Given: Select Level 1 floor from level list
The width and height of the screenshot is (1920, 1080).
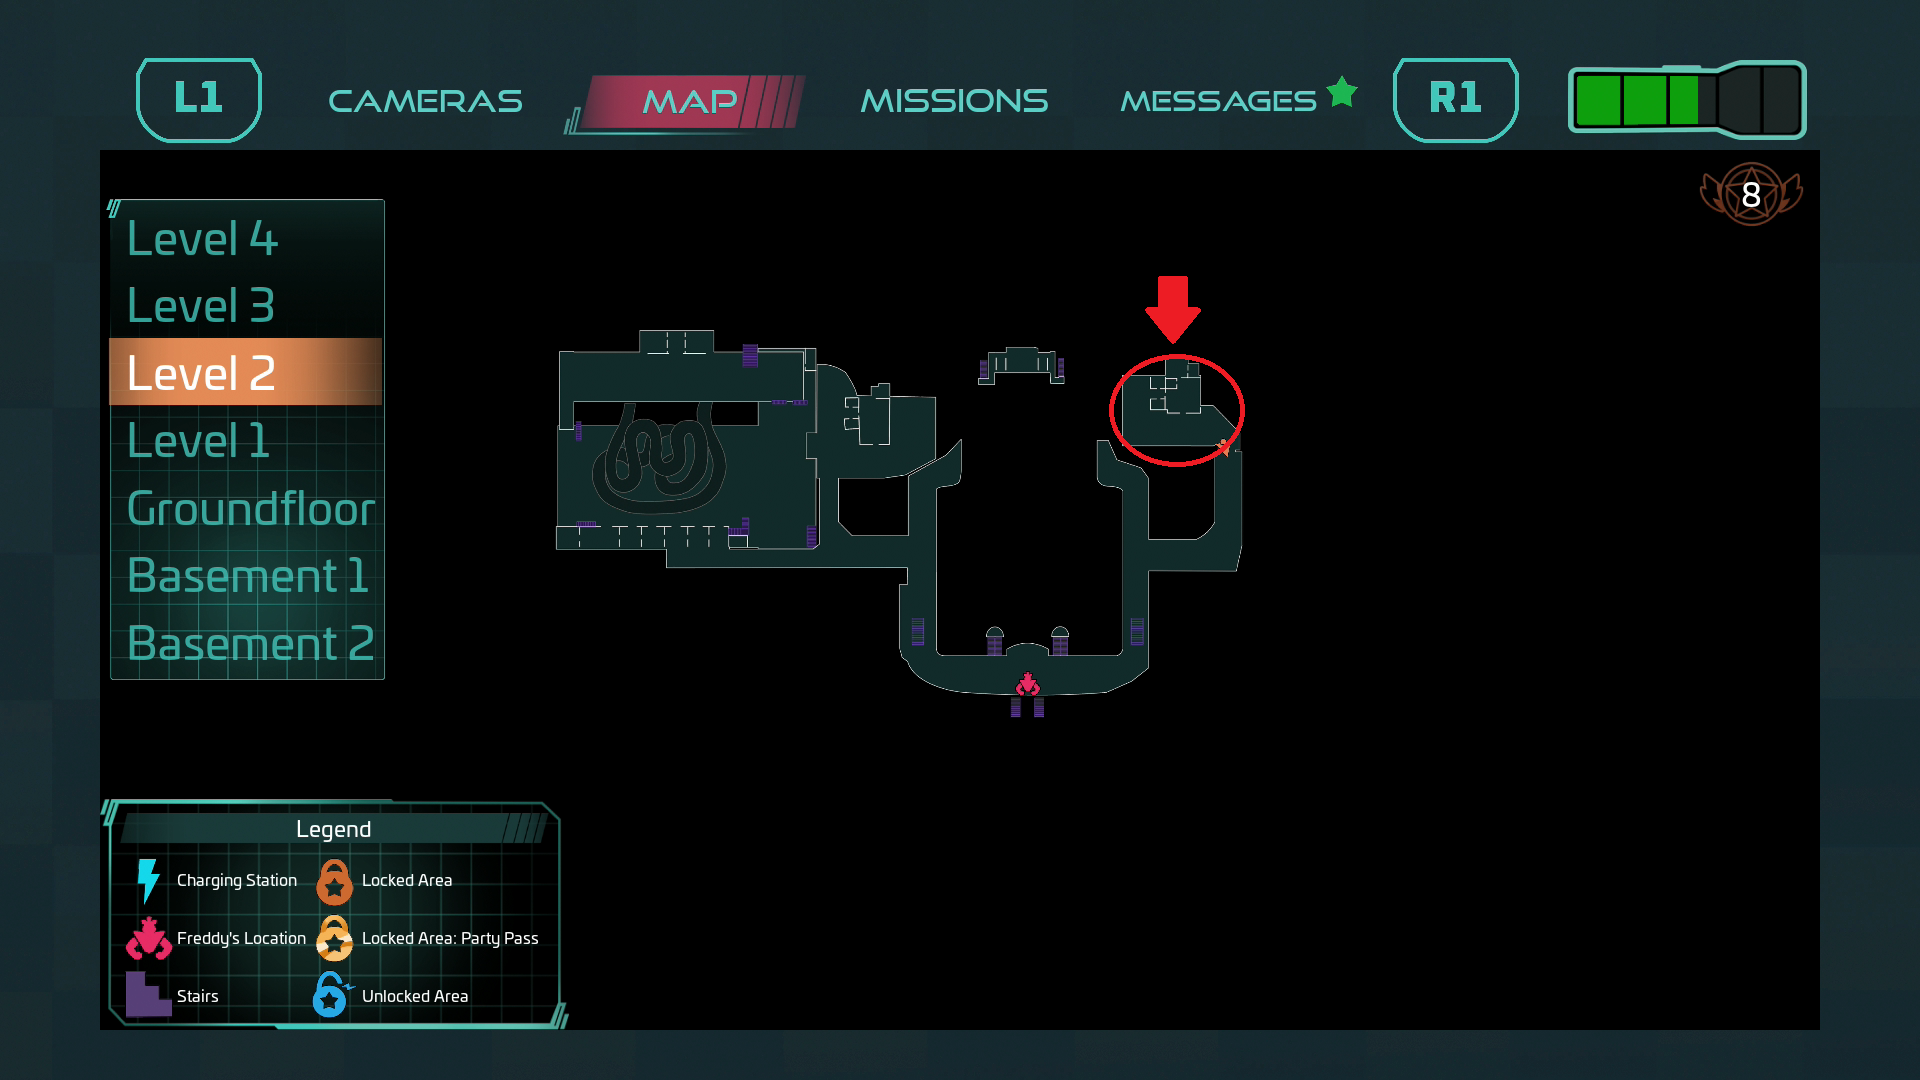Looking at the screenshot, I should click(200, 440).
